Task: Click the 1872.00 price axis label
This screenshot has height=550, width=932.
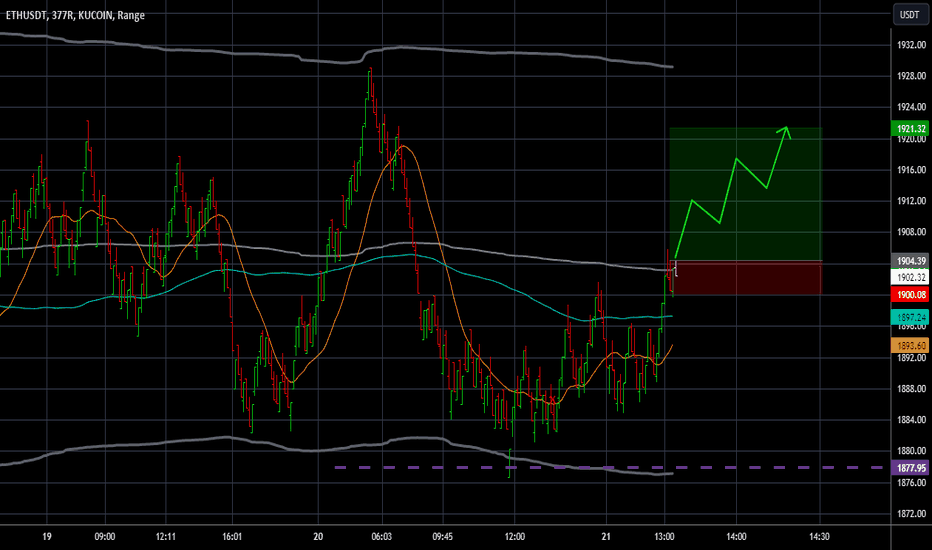Action: pos(911,513)
